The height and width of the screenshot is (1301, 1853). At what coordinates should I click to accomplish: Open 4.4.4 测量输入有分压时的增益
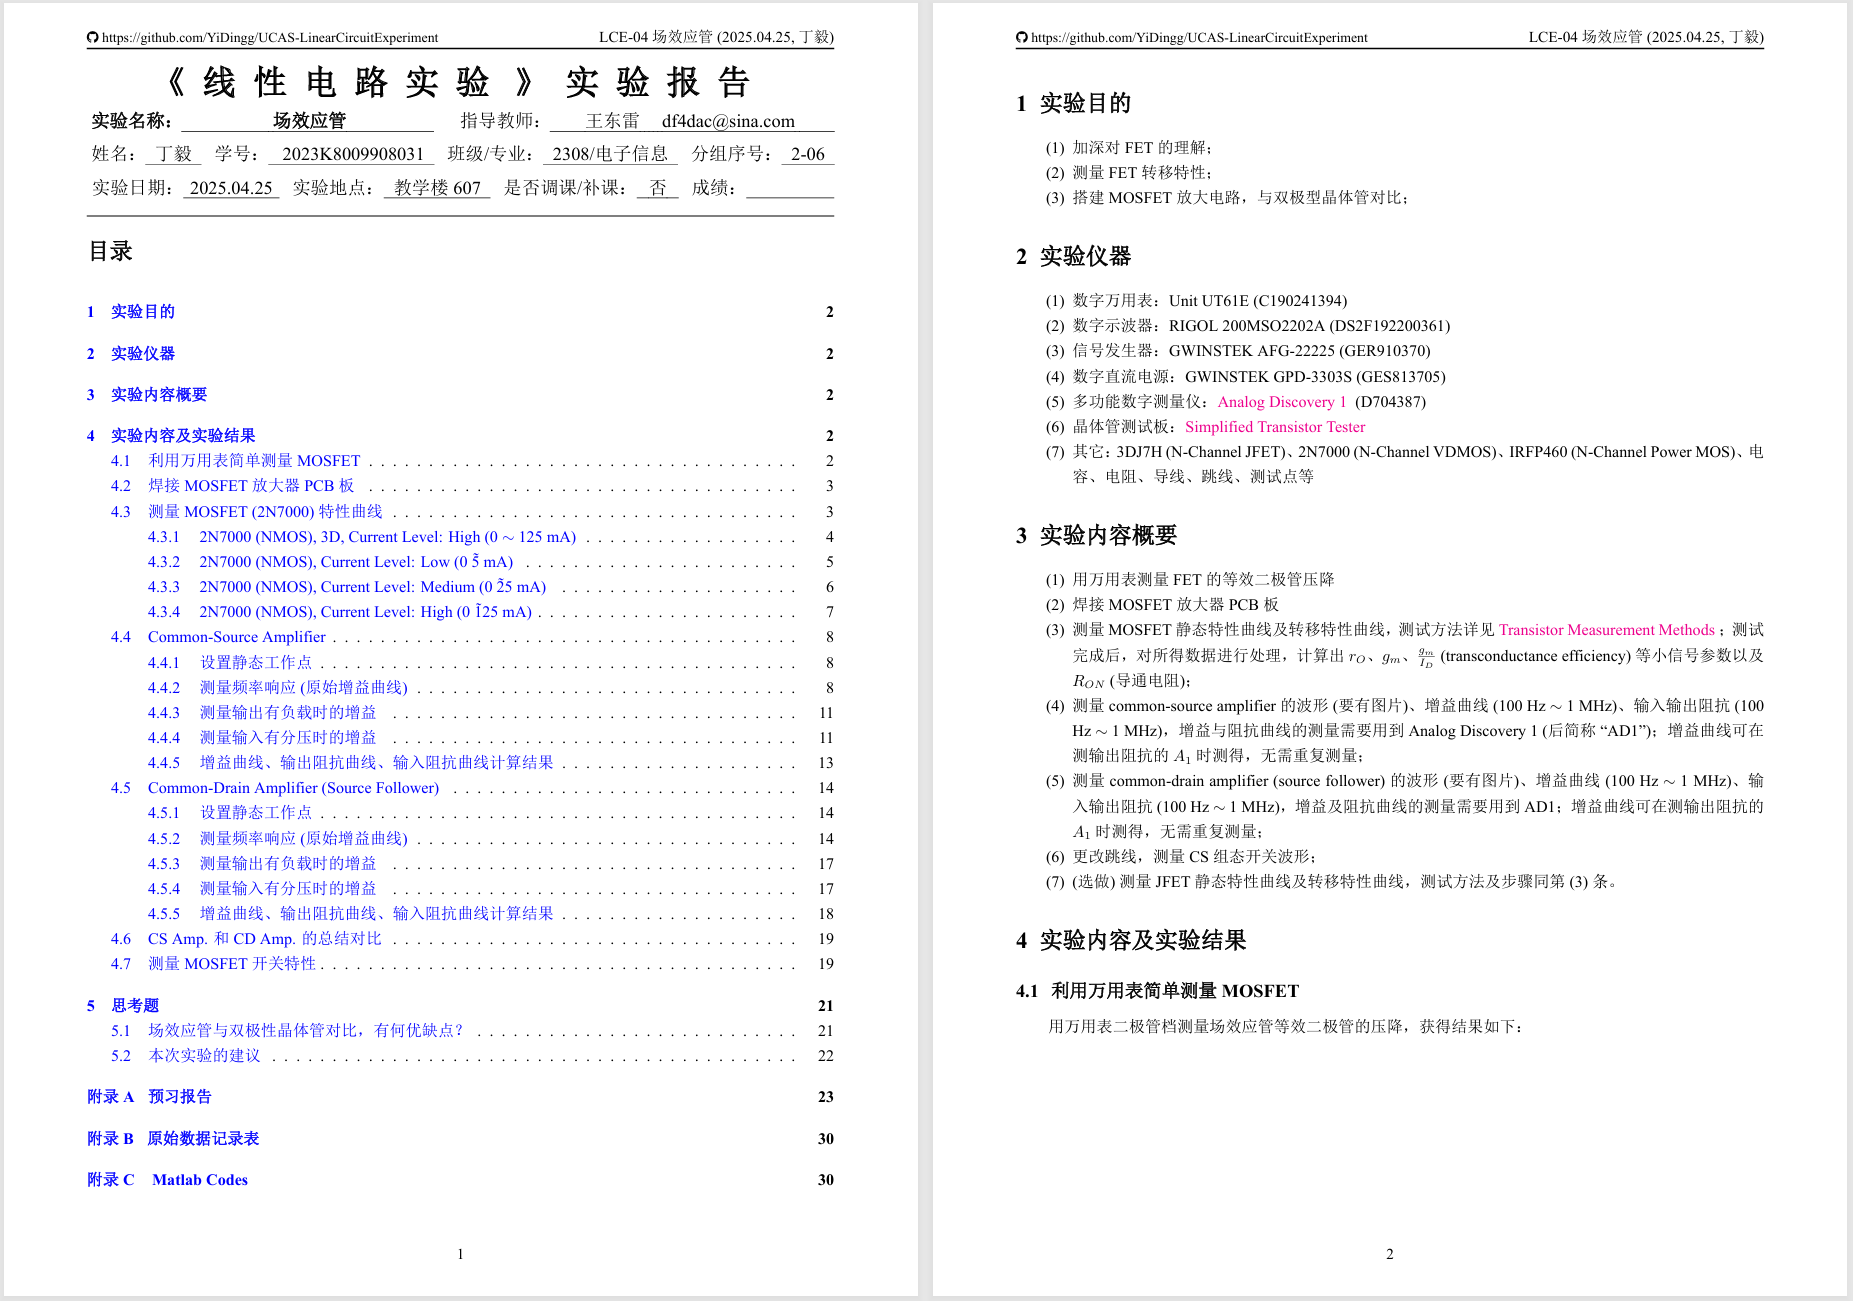coord(262,738)
